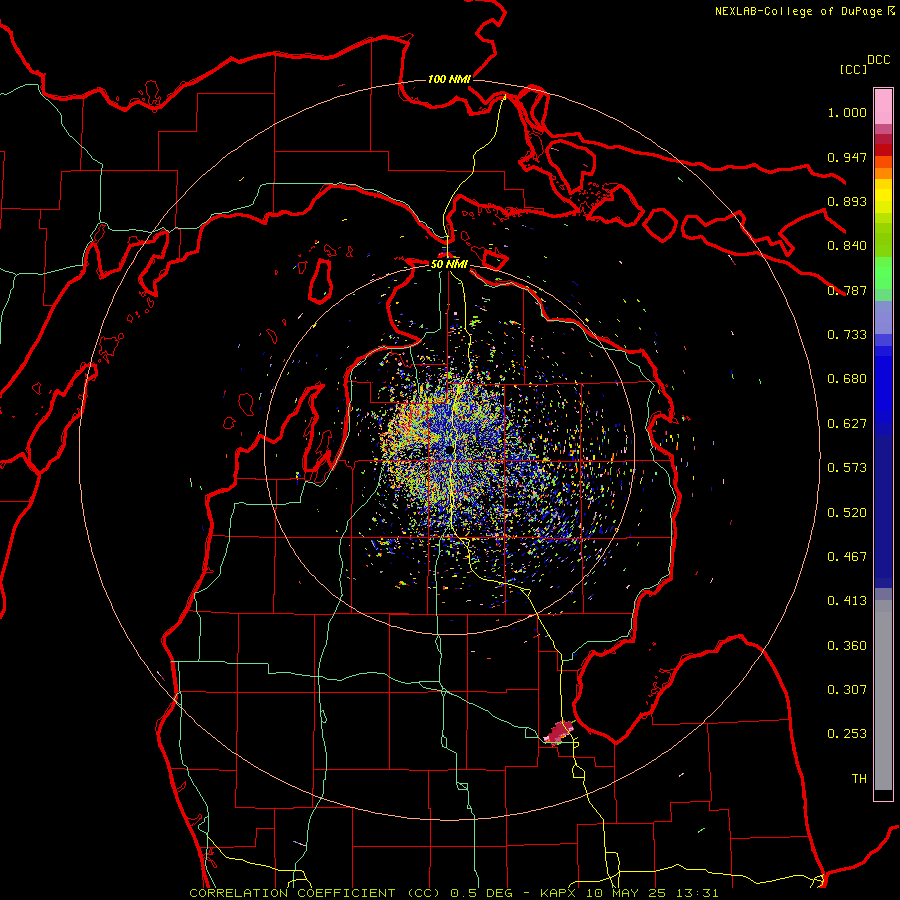Click the [CC] legend unit label

click(853, 69)
